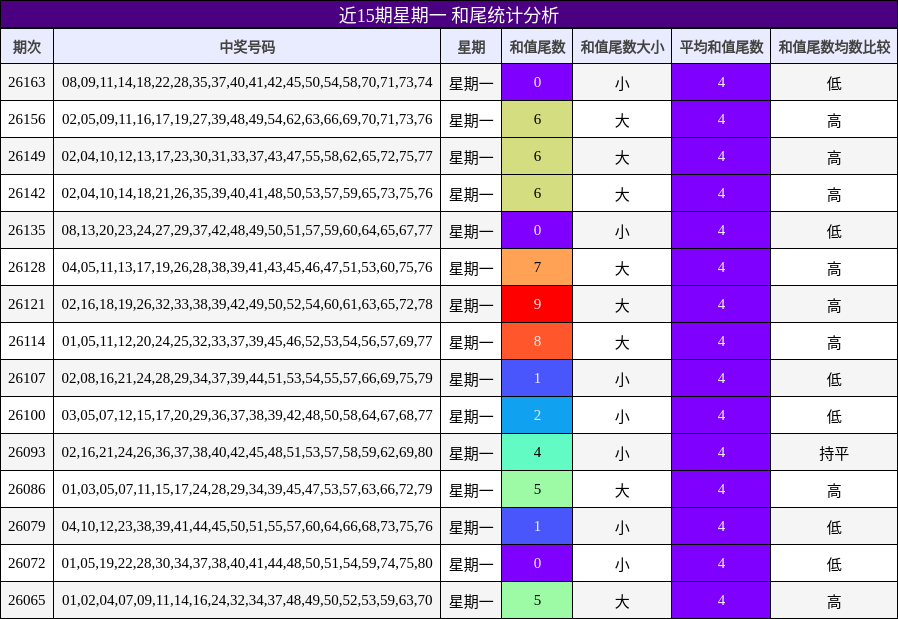Click winning numbers of issue 26142
The width and height of the screenshot is (898, 619).
247,193
